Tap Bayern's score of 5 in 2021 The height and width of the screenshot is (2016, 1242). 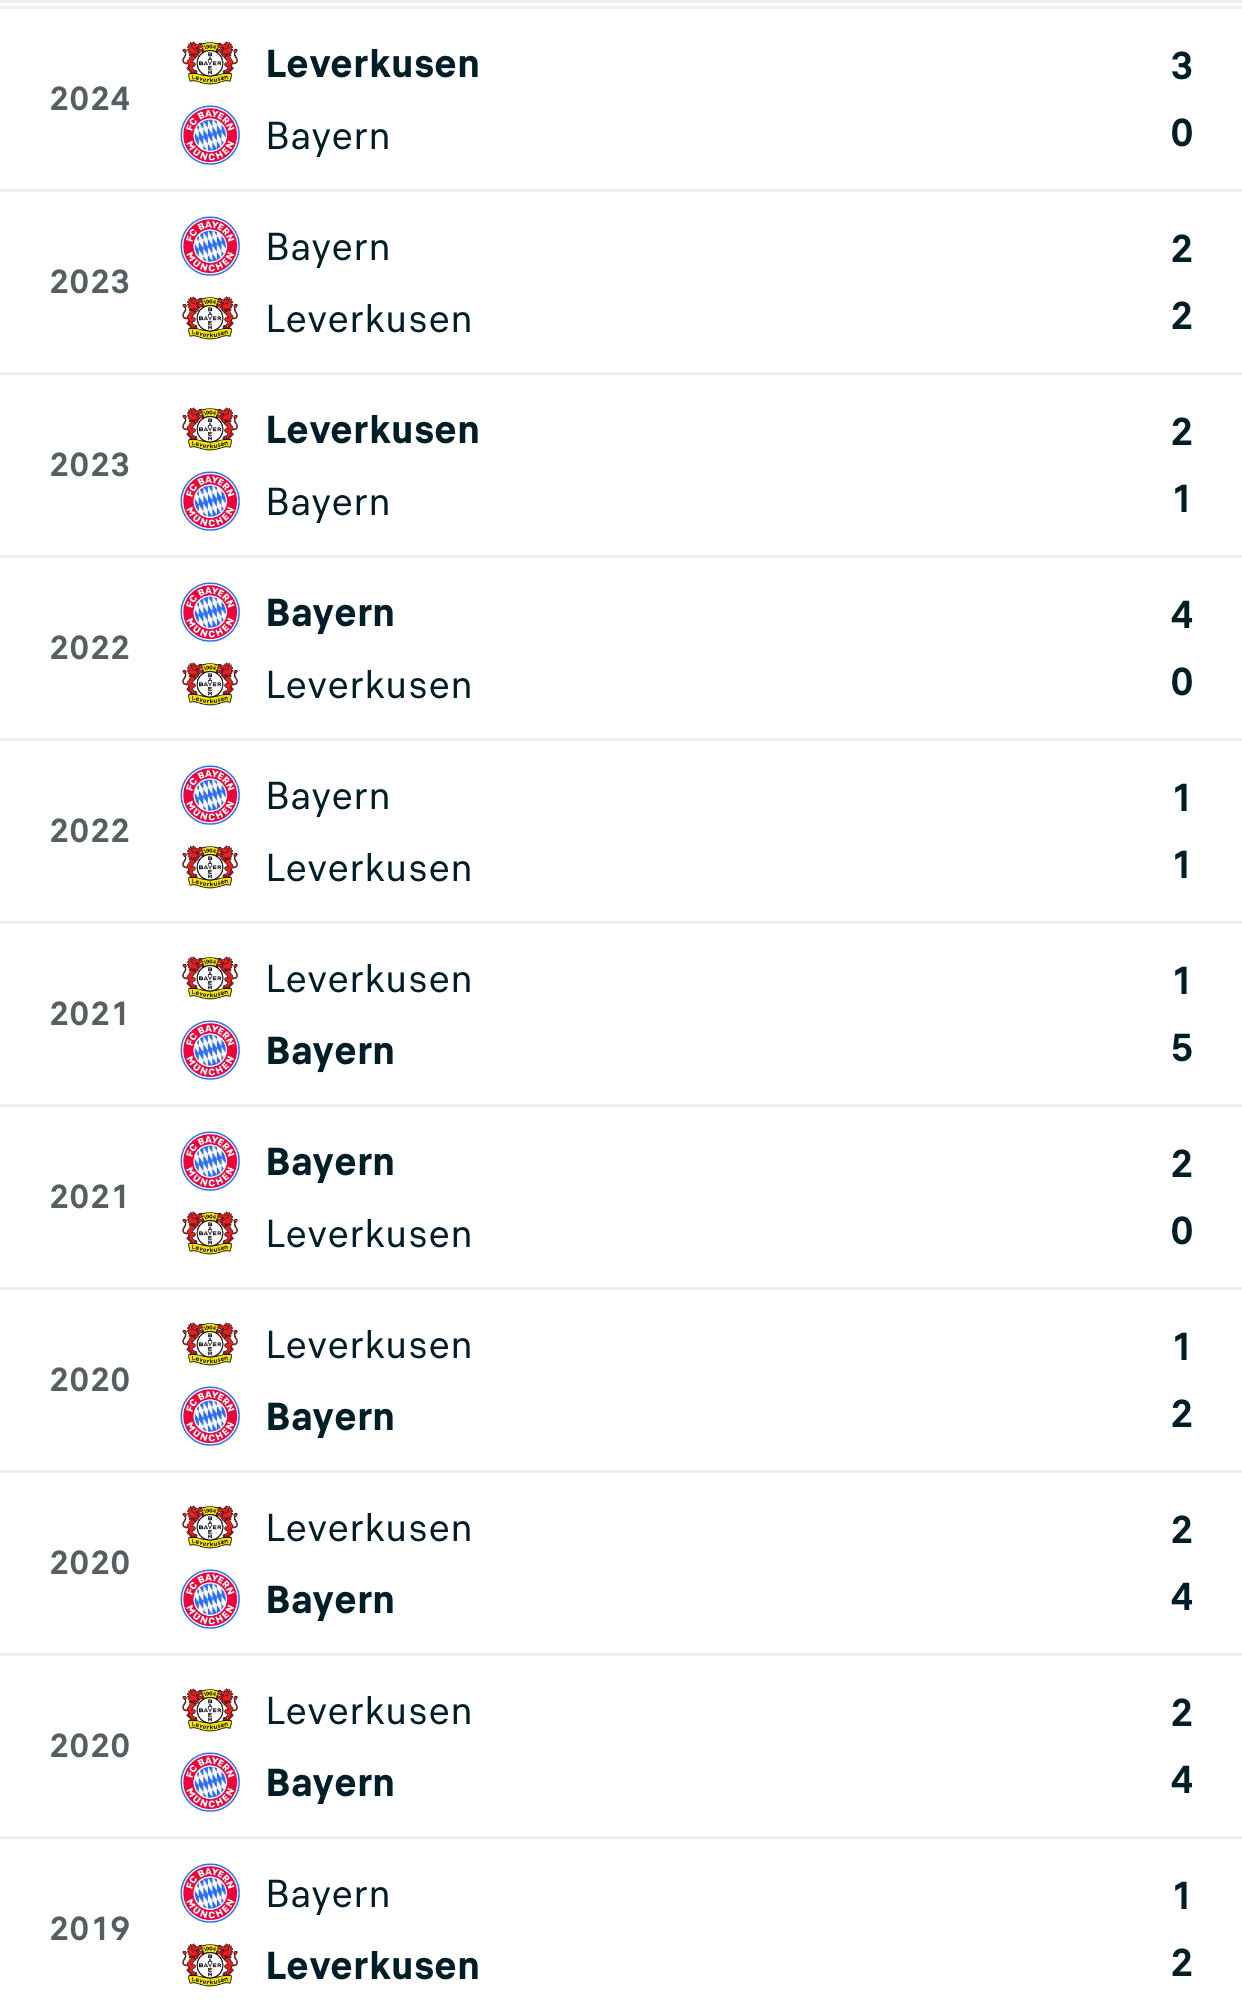[1181, 1048]
